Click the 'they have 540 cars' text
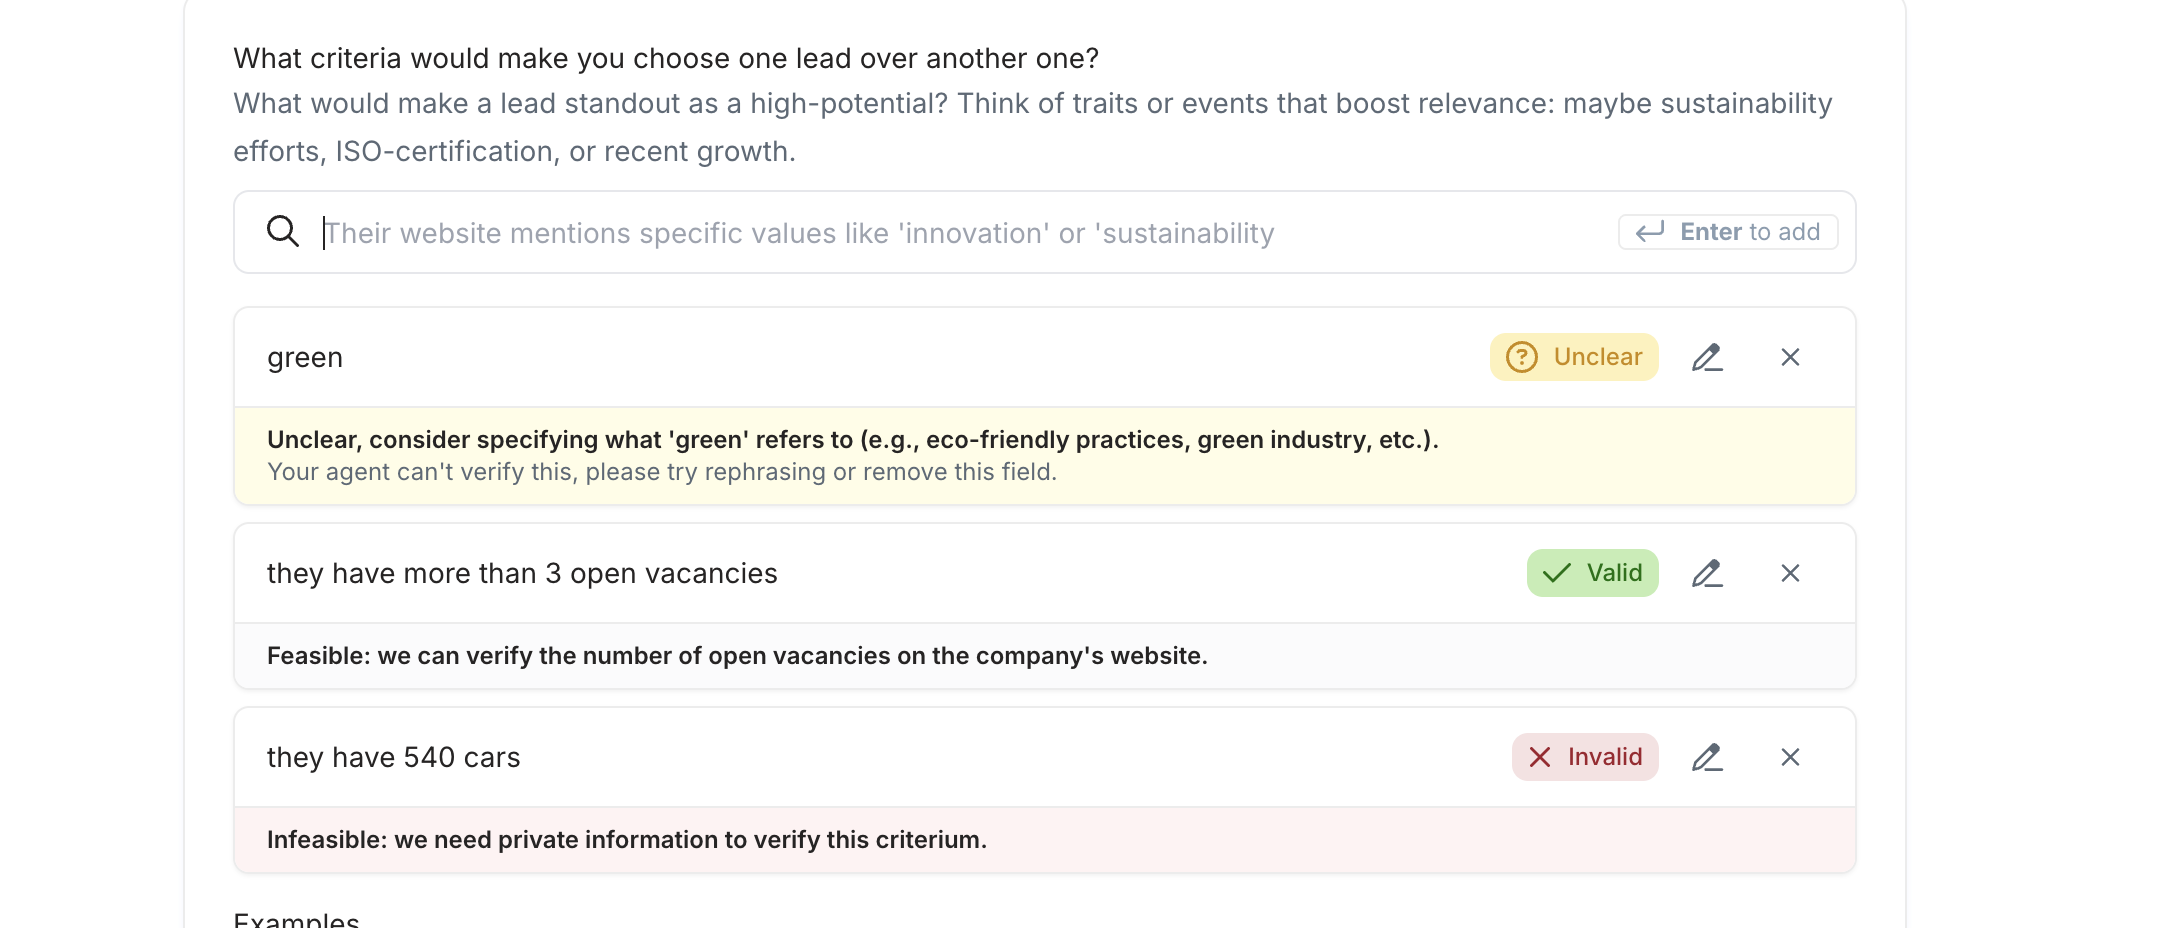Image resolution: width=2160 pixels, height=928 pixels. [x=394, y=757]
